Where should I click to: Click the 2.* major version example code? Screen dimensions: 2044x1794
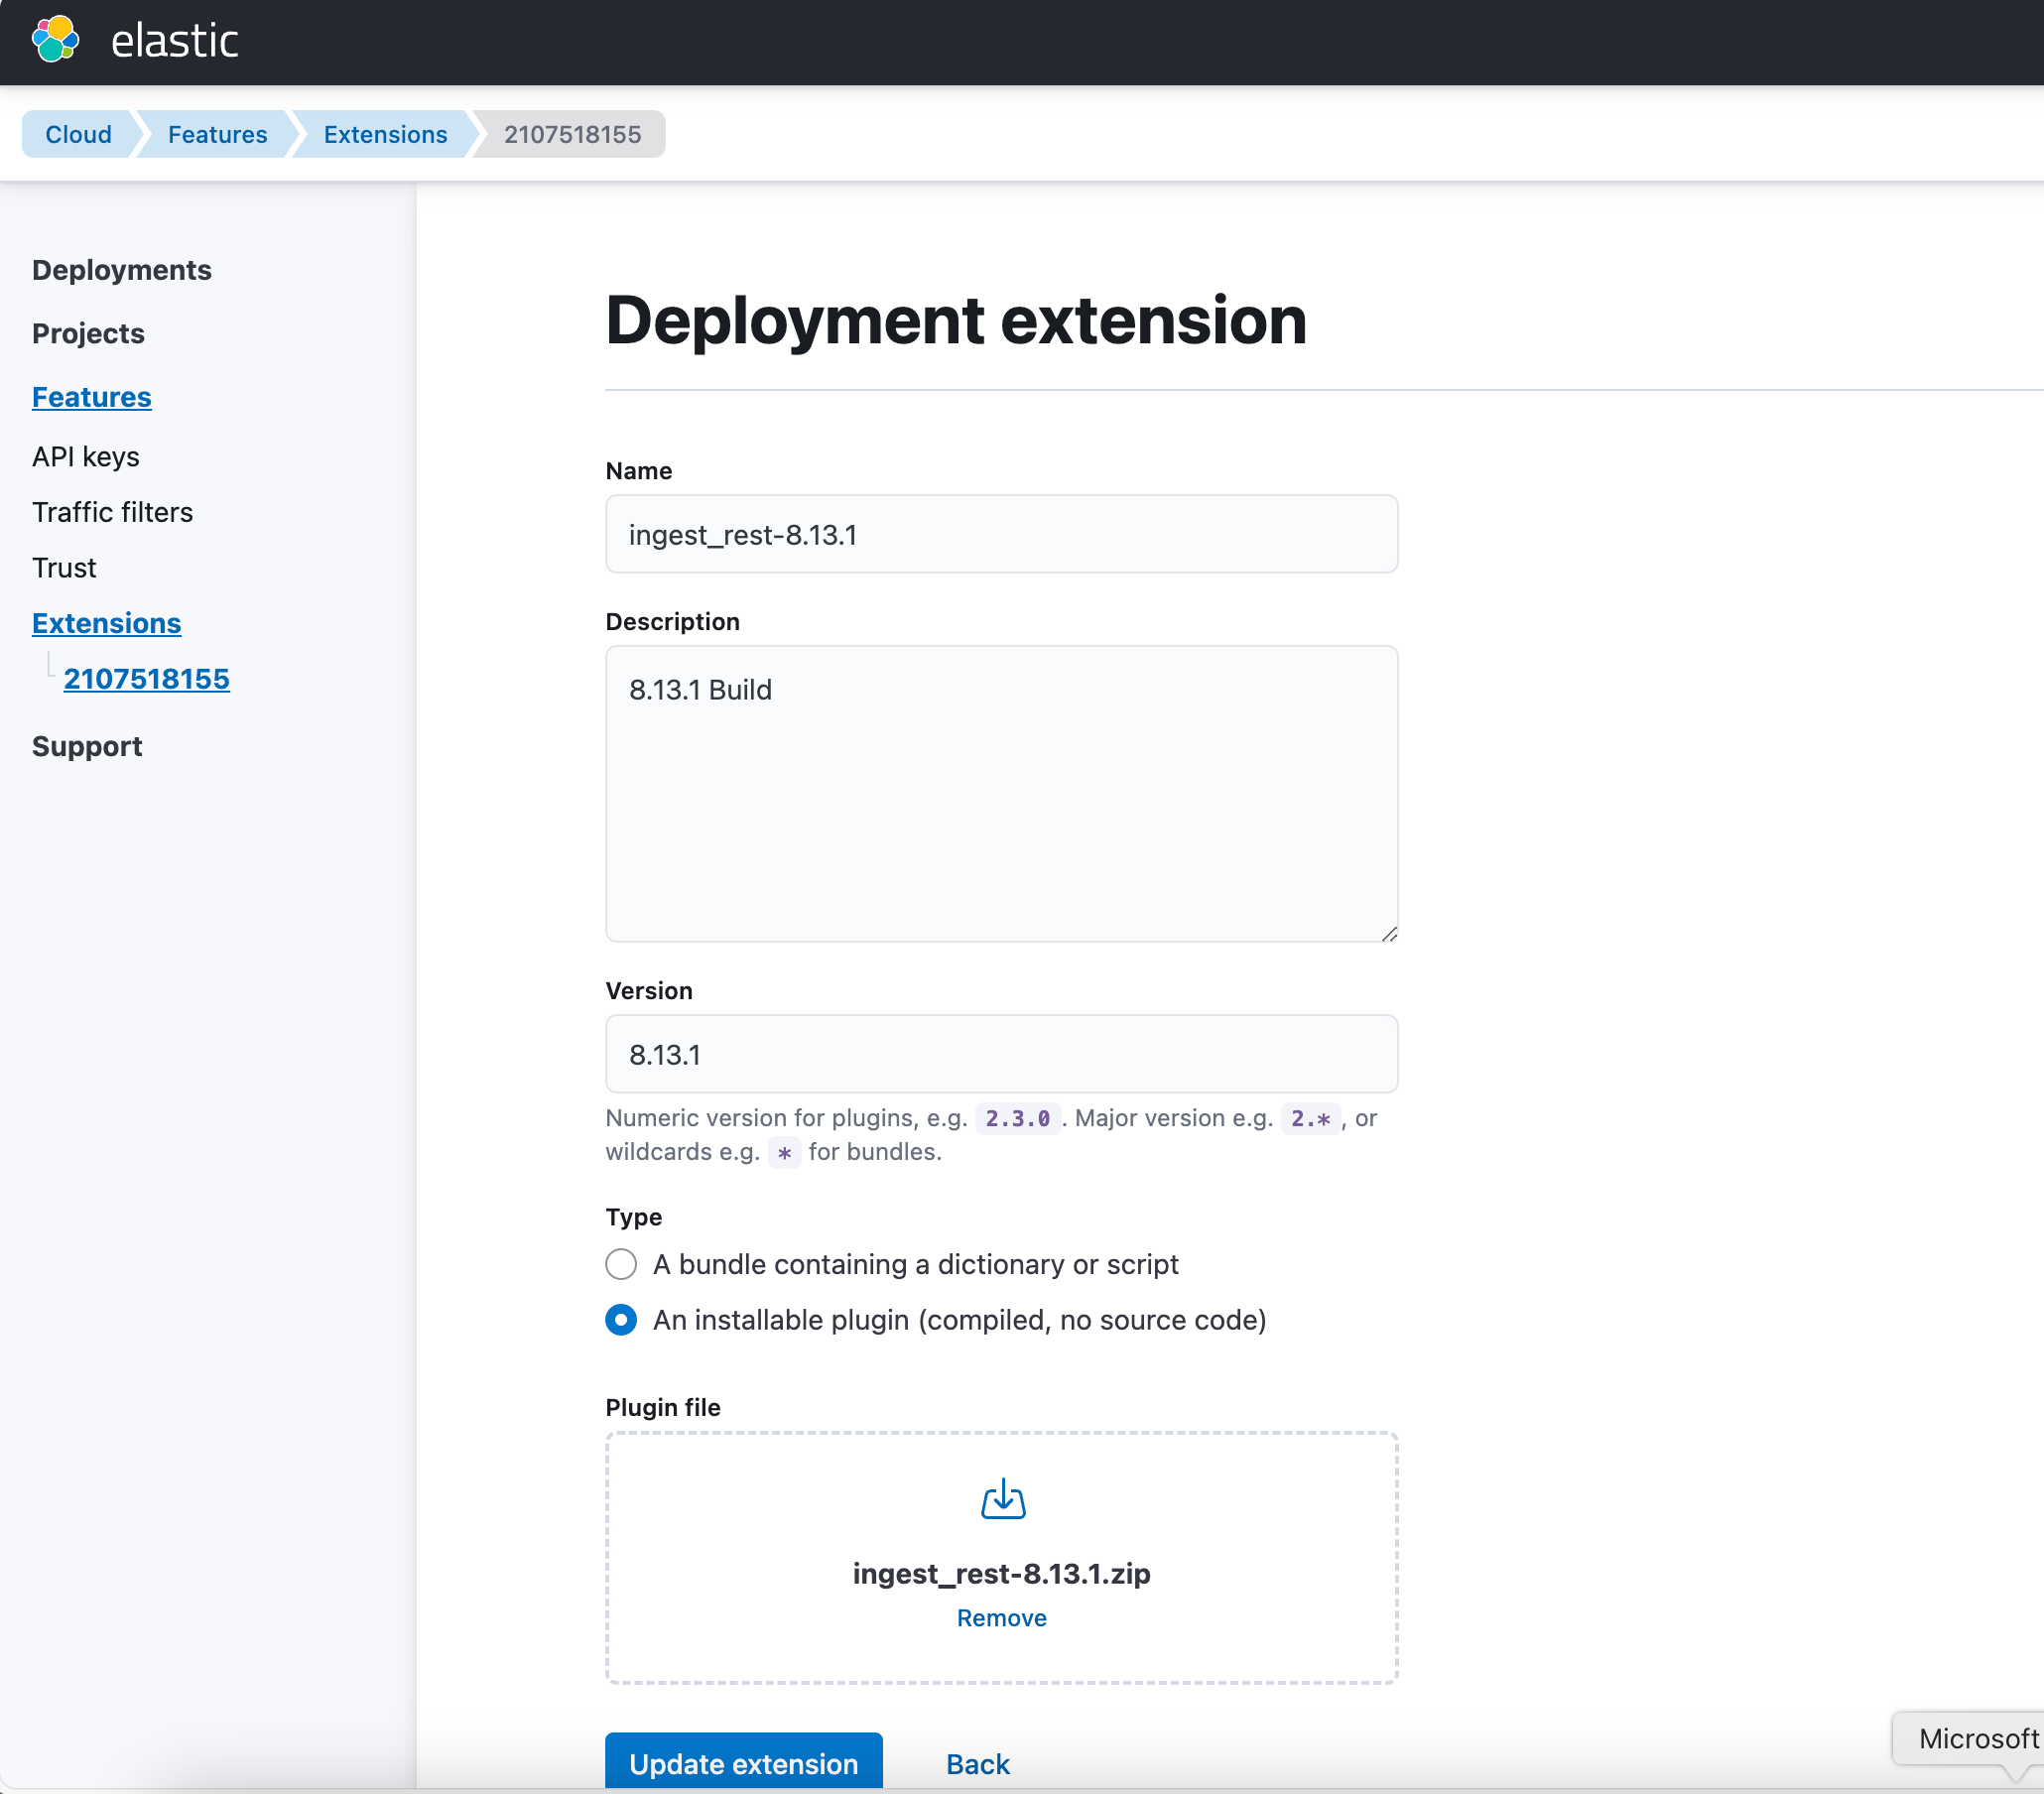coord(1310,1118)
